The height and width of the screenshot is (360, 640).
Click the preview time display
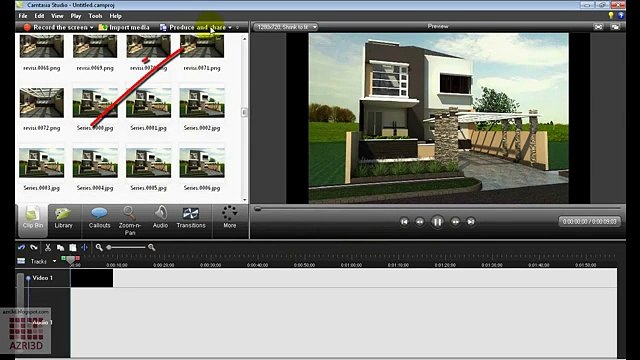[x=589, y=222]
